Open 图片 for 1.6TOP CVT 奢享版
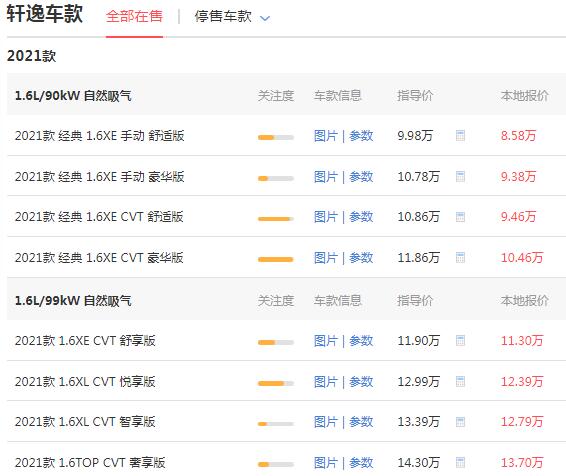 (326, 462)
